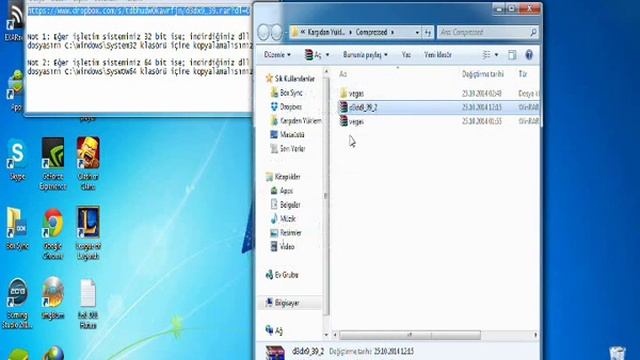Open the Clash of Clans shortcut
This screenshot has height=360, width=640.
pyautogui.click(x=88, y=164)
